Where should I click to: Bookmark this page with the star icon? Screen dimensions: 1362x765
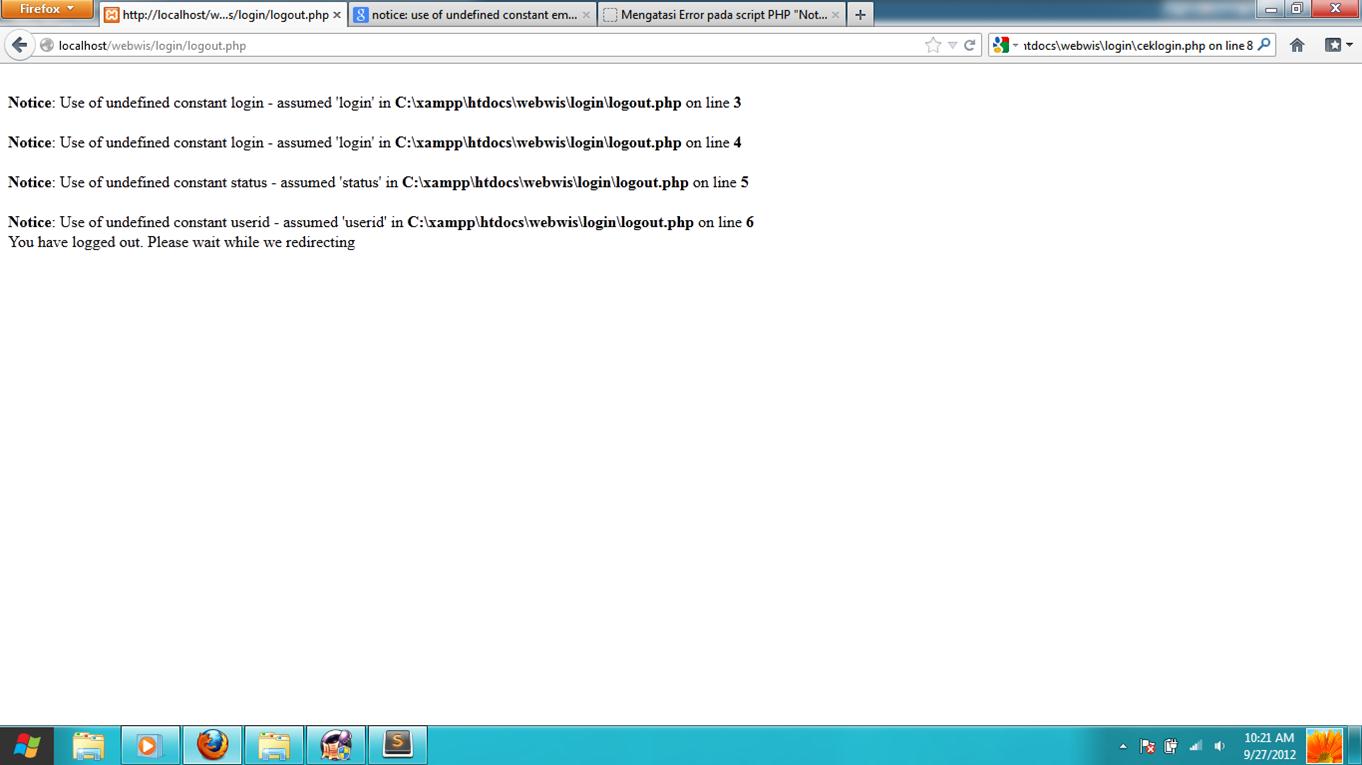click(x=933, y=45)
